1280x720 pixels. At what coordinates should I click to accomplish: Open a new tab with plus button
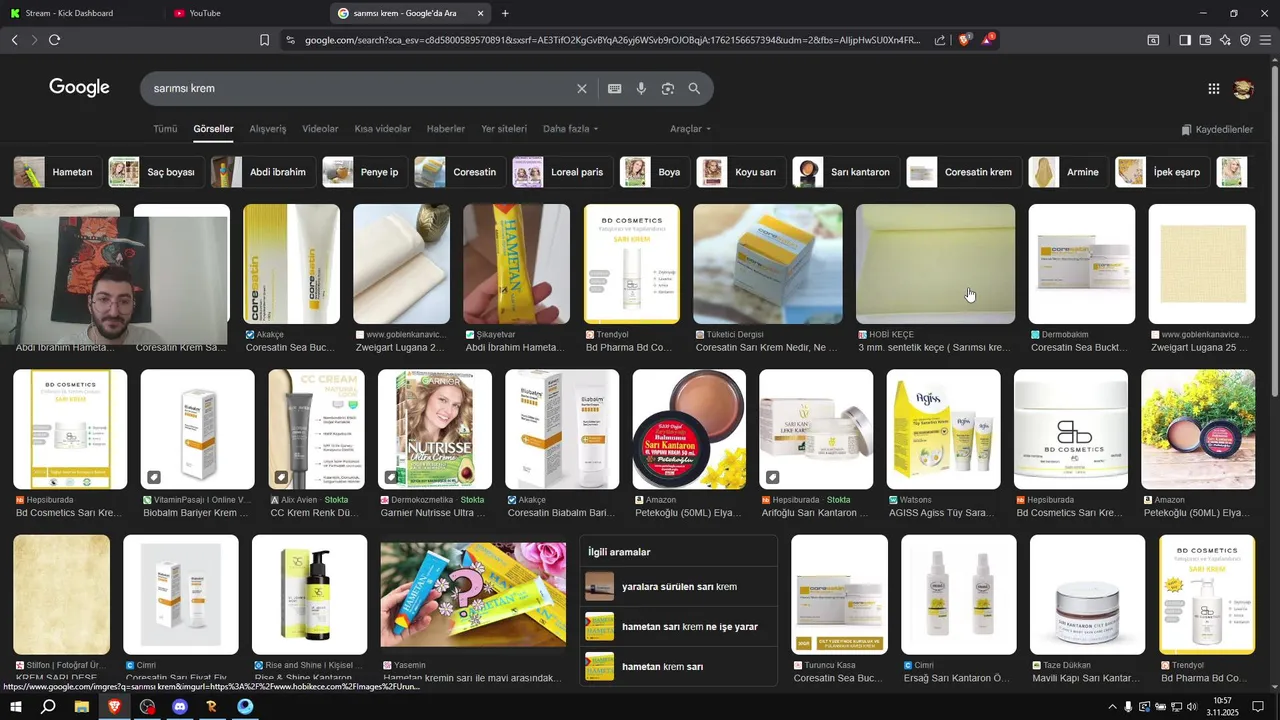(505, 13)
